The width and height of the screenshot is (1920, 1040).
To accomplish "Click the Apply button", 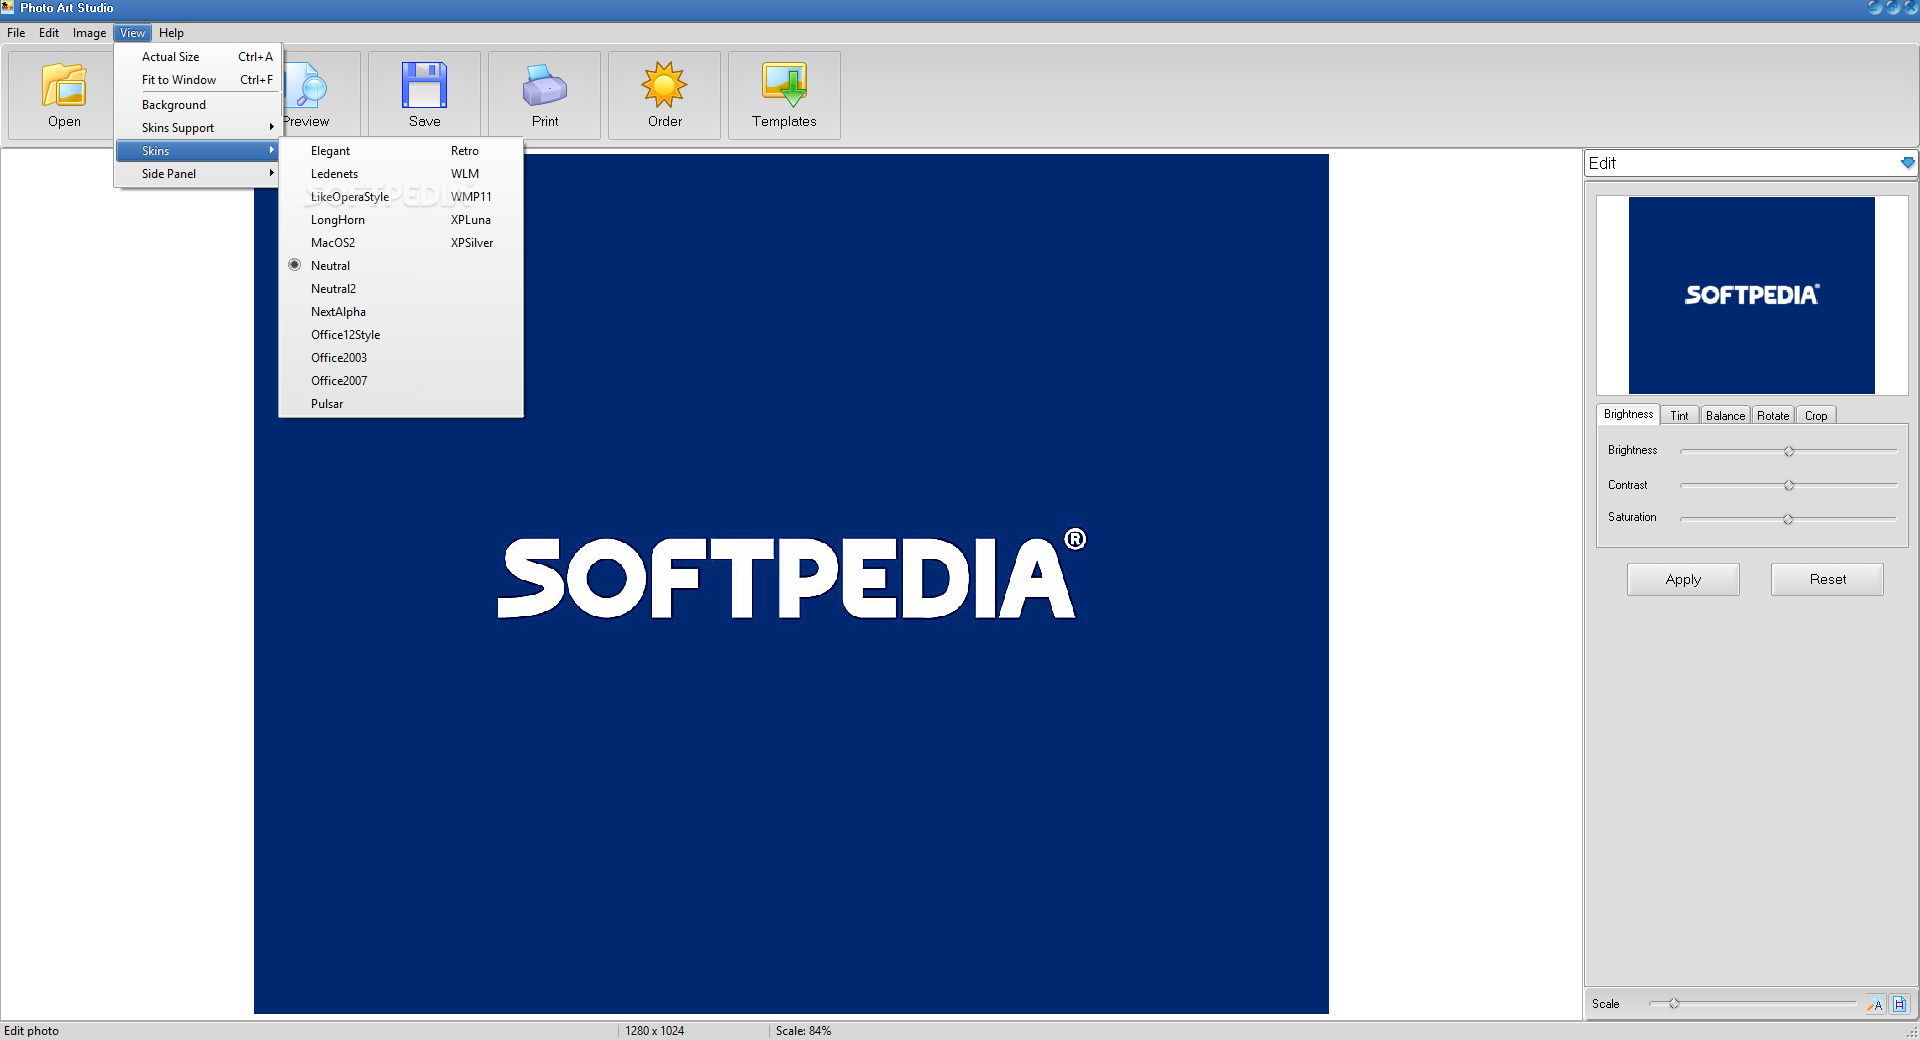I will pos(1683,579).
